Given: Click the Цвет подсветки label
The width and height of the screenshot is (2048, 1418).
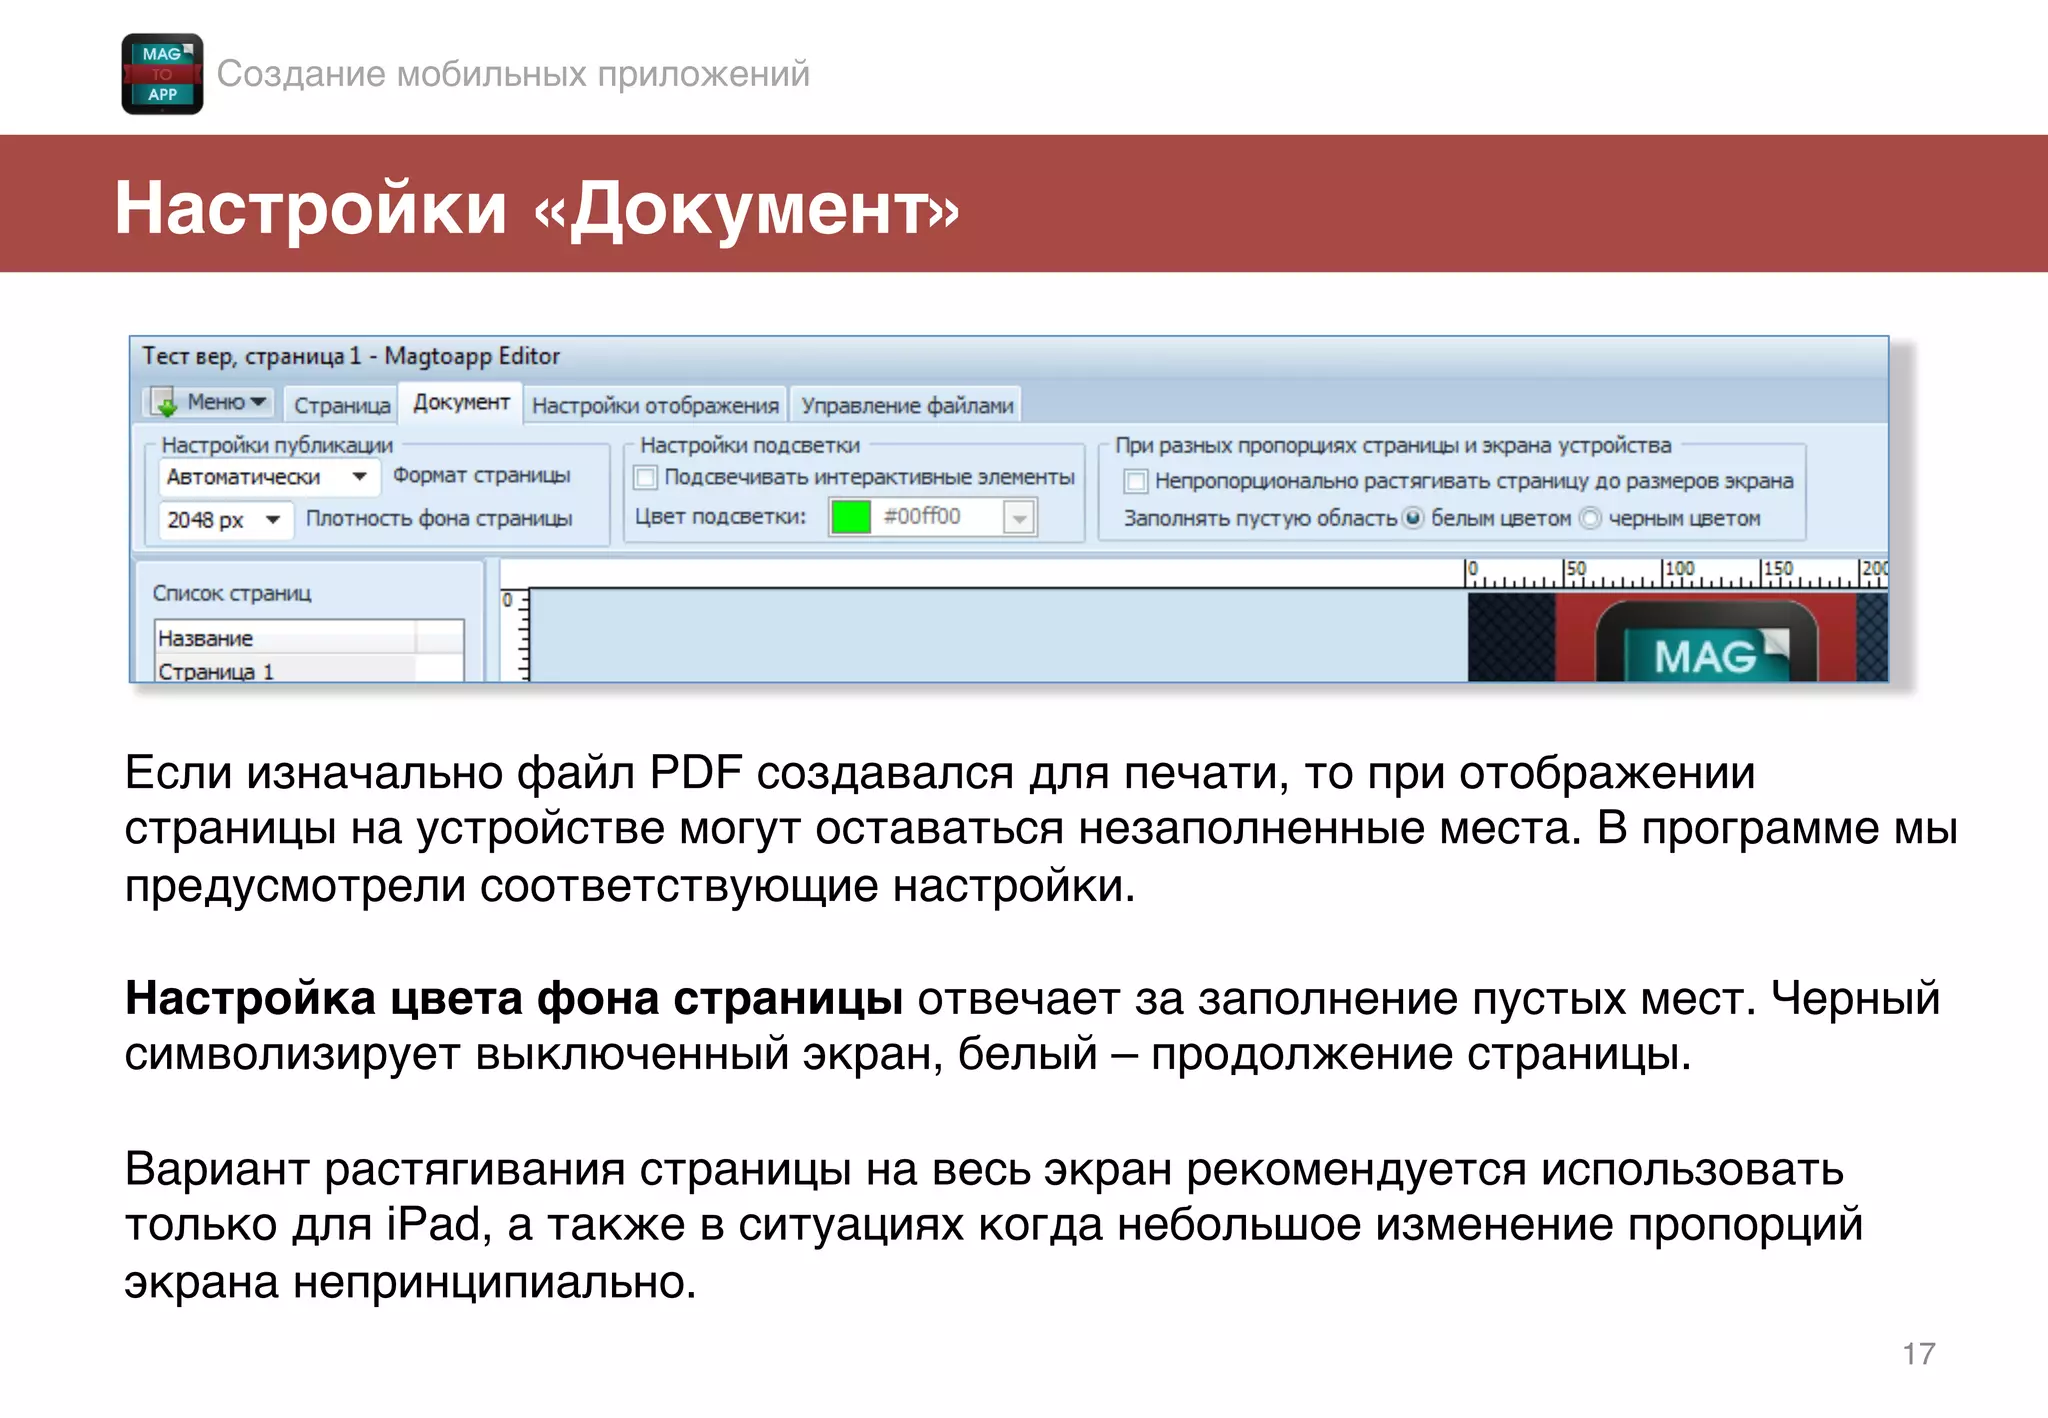Looking at the screenshot, I should (x=720, y=516).
